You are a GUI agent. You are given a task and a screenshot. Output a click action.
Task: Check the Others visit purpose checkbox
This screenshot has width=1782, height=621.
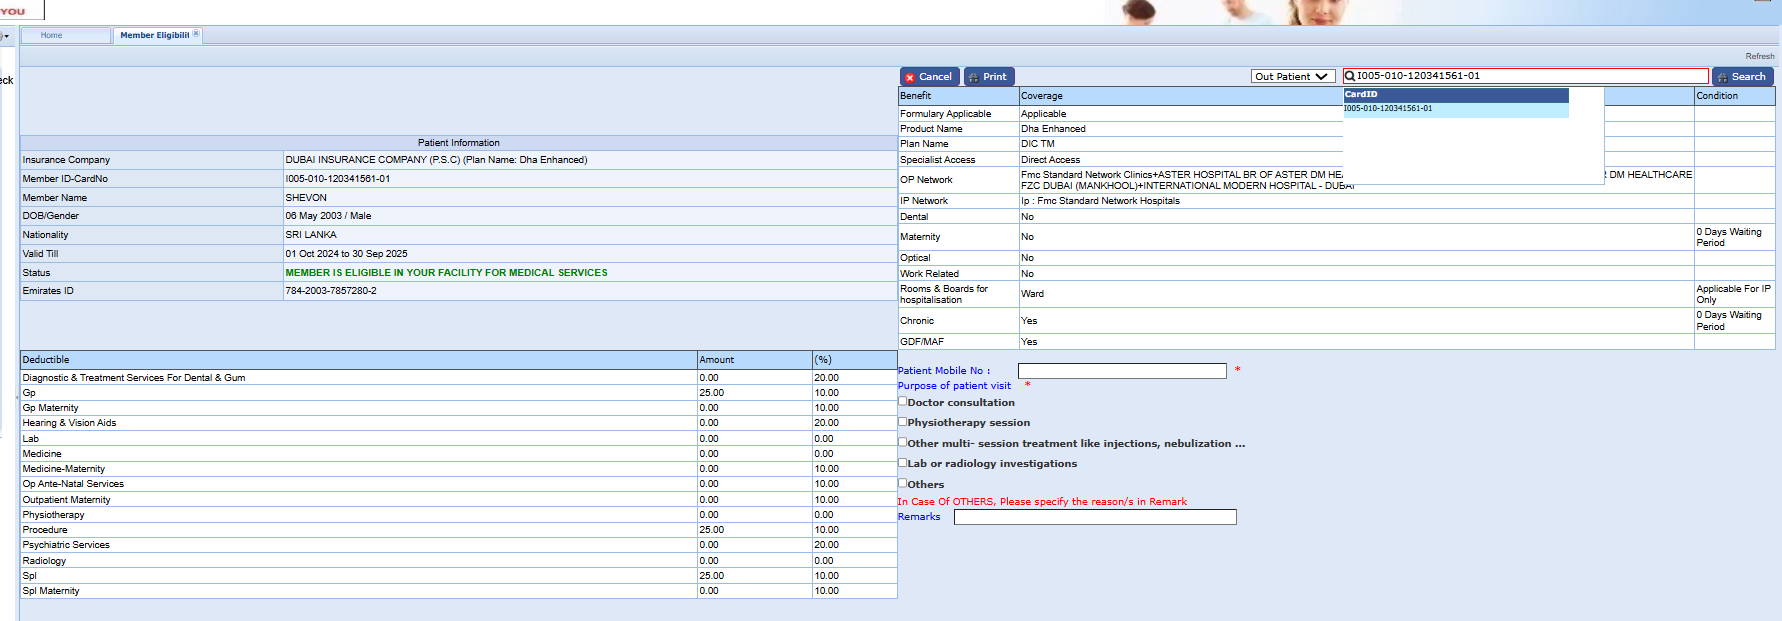tap(903, 483)
